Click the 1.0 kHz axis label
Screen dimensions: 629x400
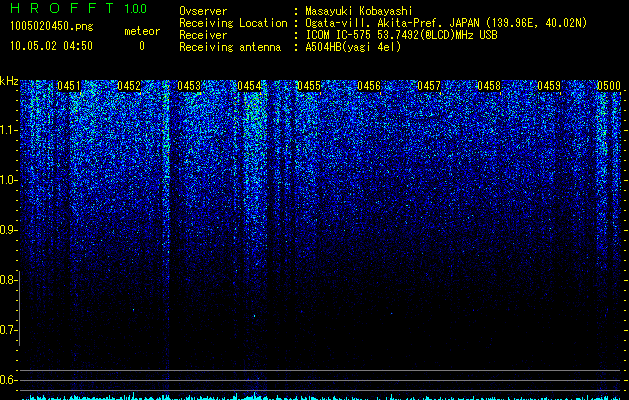pos(7,180)
